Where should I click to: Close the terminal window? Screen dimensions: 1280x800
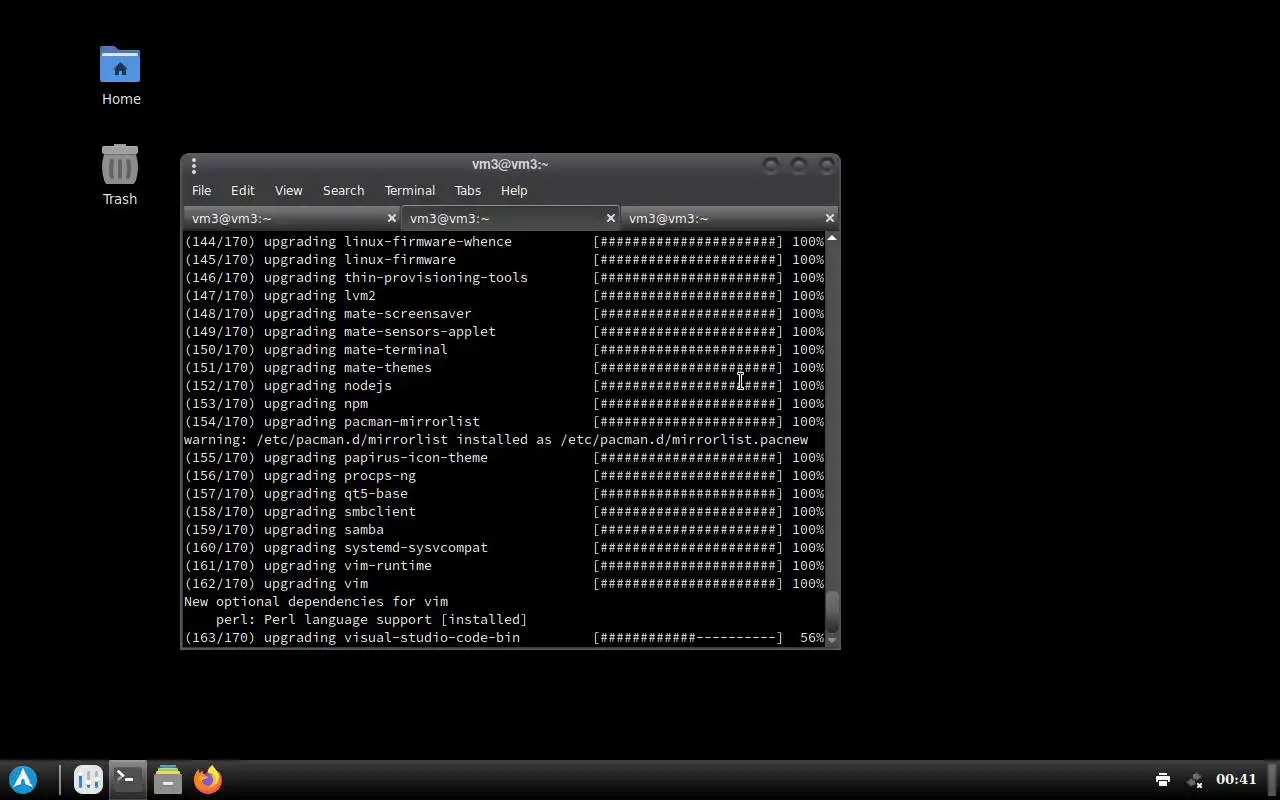(x=827, y=165)
